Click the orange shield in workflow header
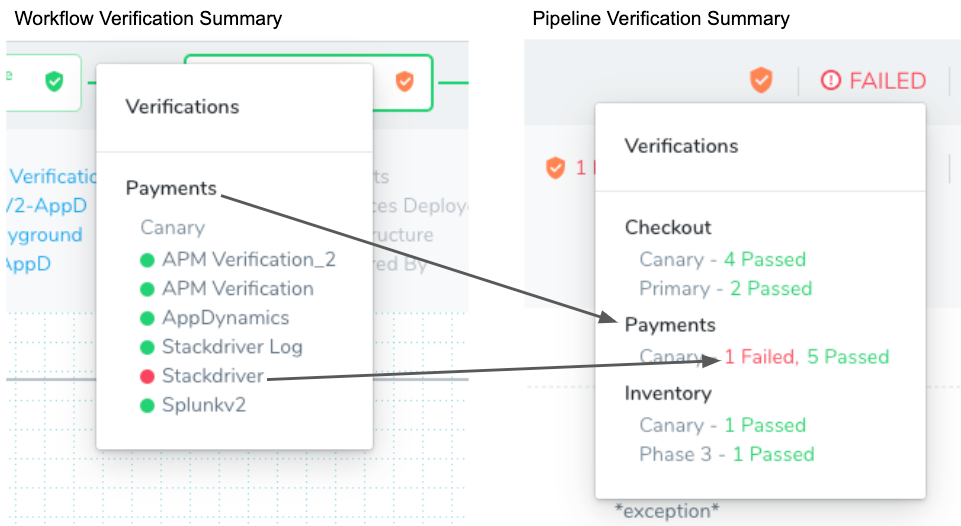Image resolution: width=961 pixels, height=526 pixels. (405, 81)
